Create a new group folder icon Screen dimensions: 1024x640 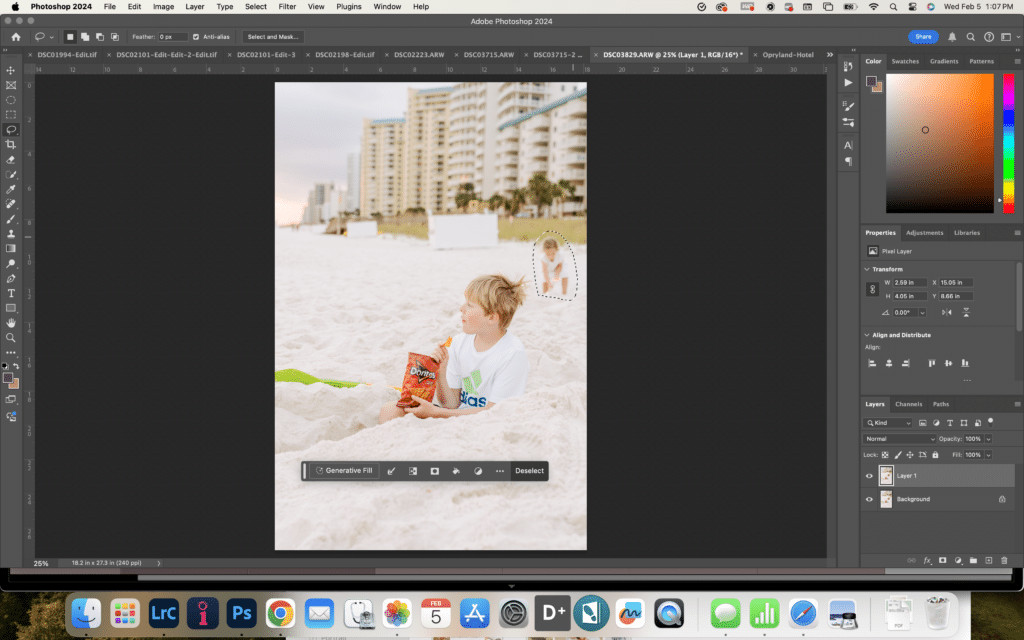click(973, 560)
